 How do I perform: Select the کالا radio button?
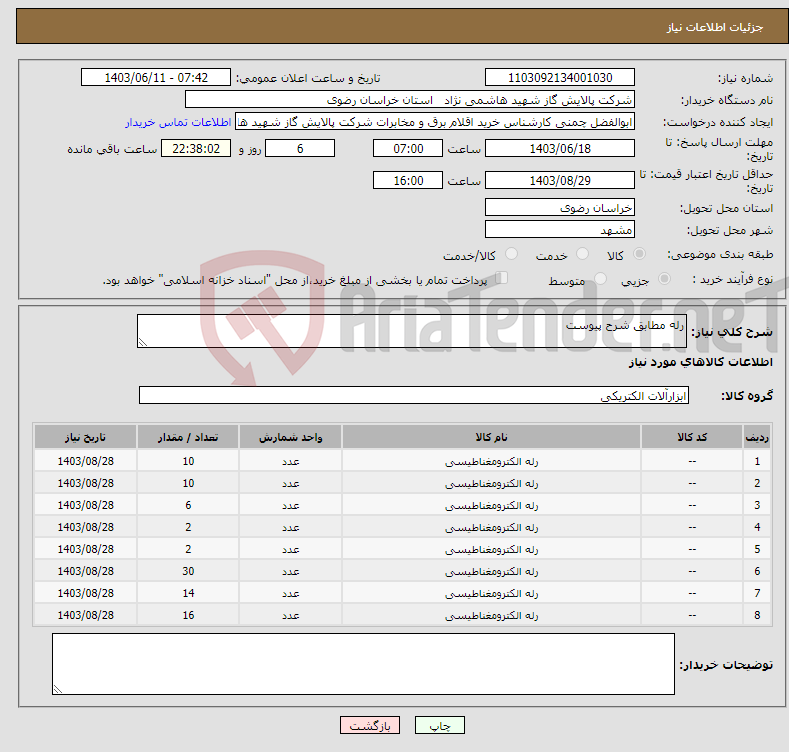(639, 254)
